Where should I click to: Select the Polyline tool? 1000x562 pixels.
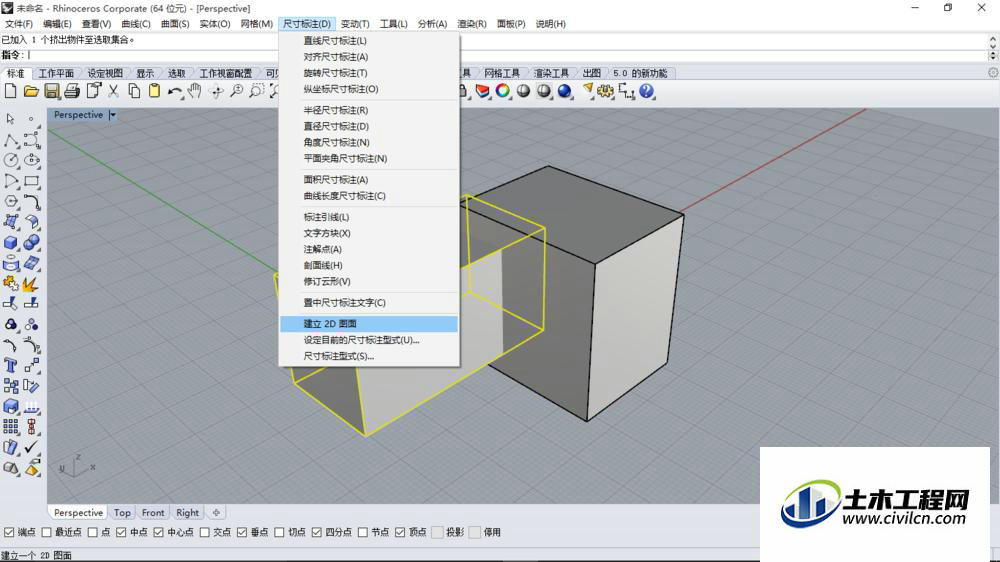(x=10, y=140)
